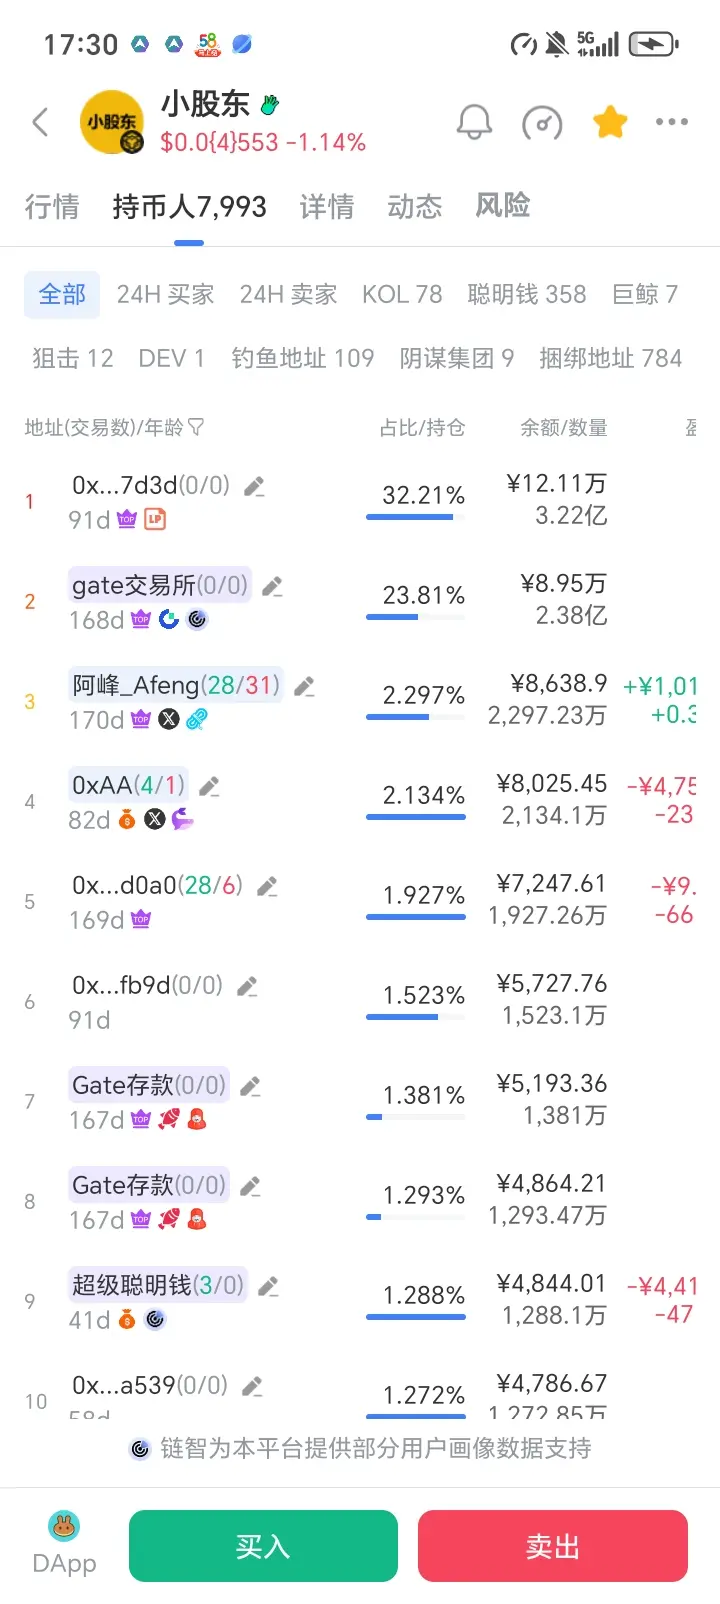
Task: Filter by 钓鱼地址 109
Action: (303, 358)
